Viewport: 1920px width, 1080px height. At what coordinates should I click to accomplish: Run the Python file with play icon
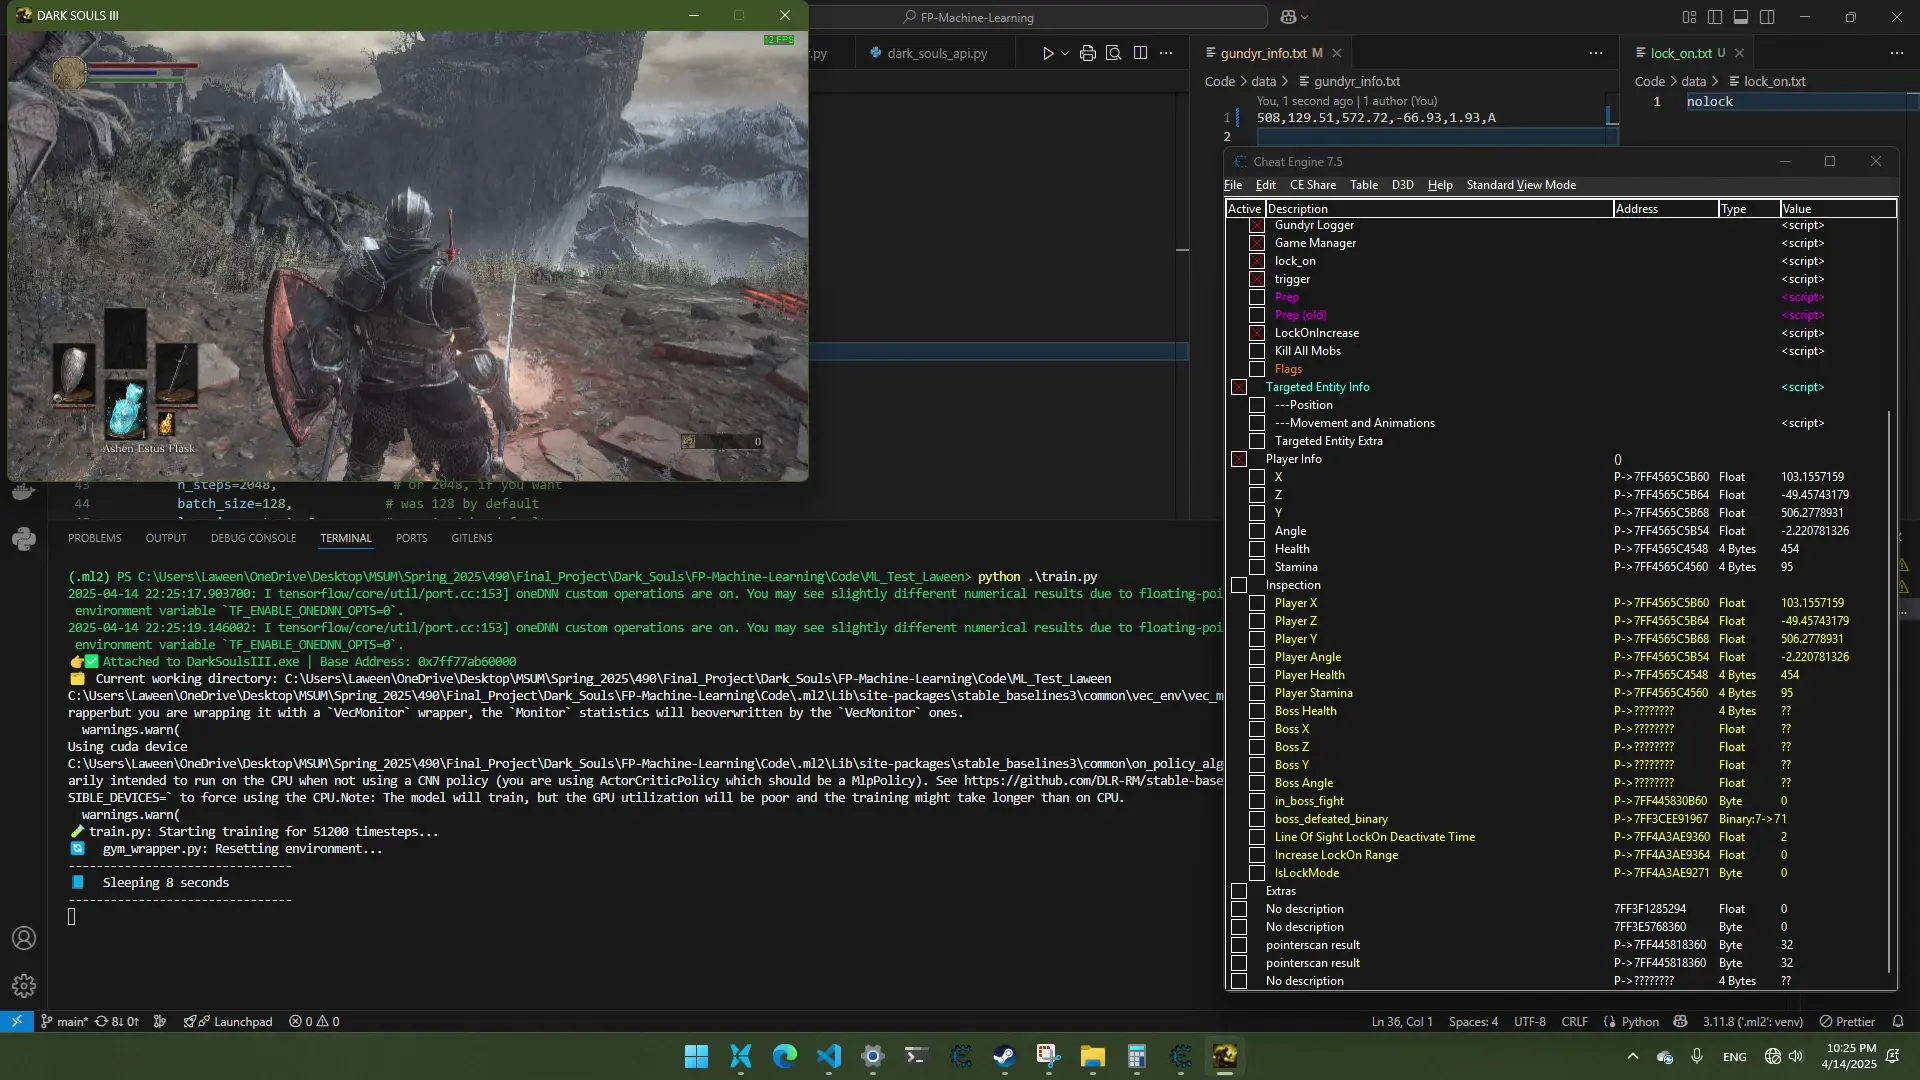pos(1047,53)
